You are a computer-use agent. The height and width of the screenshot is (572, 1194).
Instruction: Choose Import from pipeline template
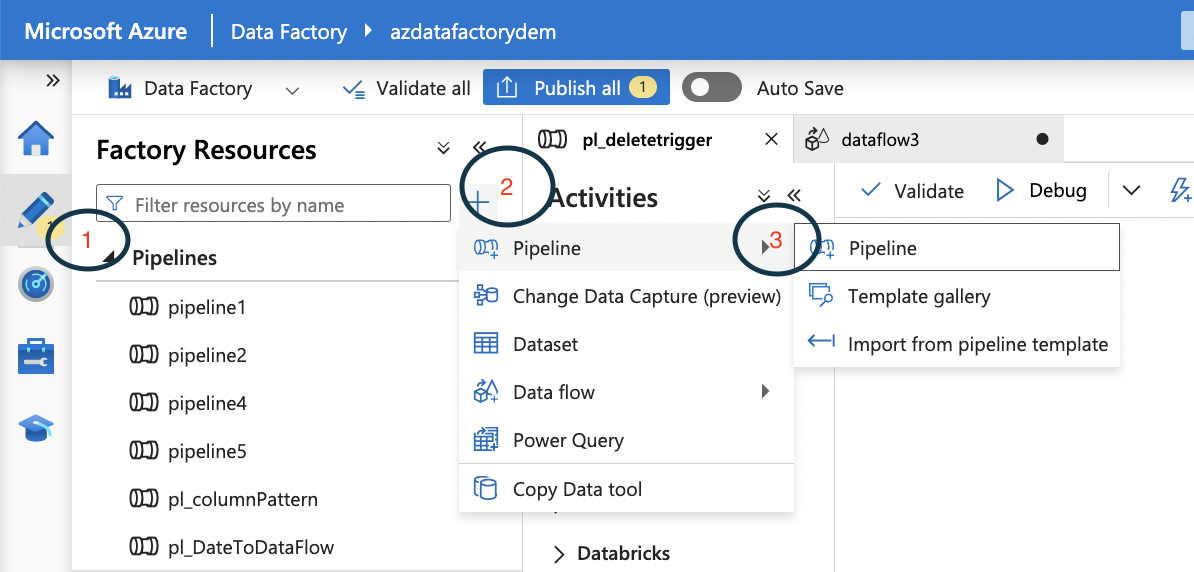click(956, 344)
